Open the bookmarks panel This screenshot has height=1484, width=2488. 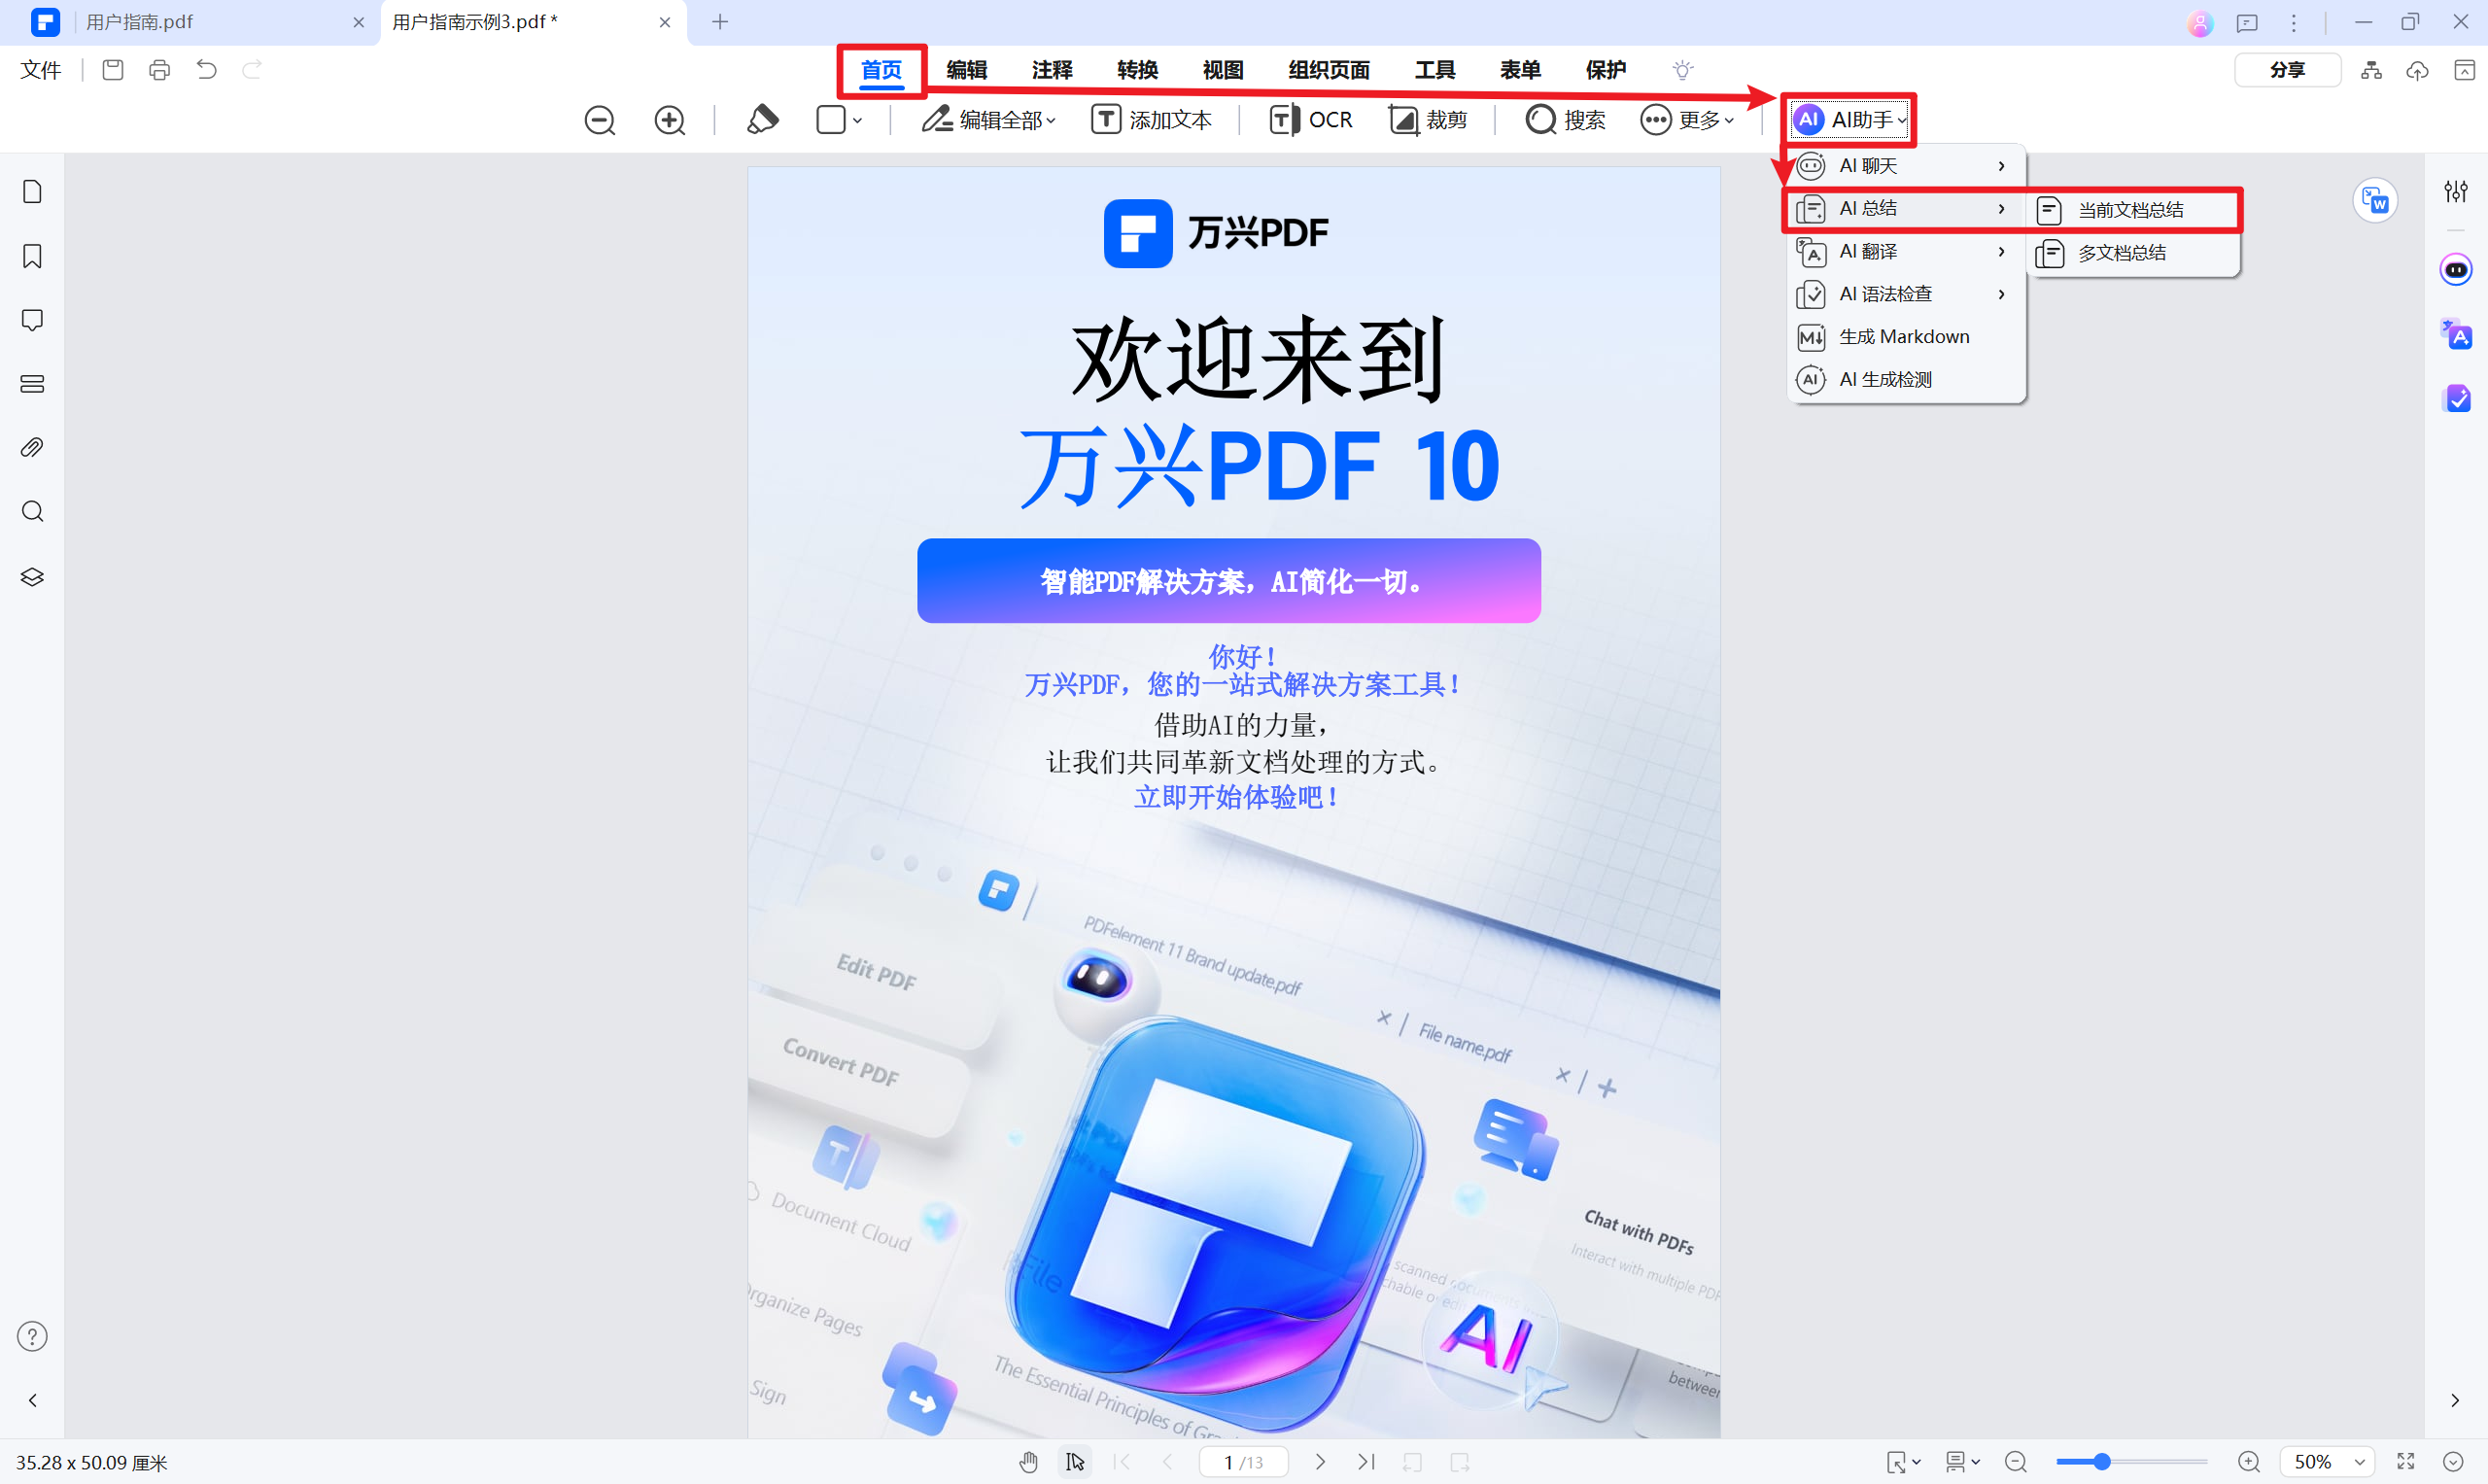[31, 256]
